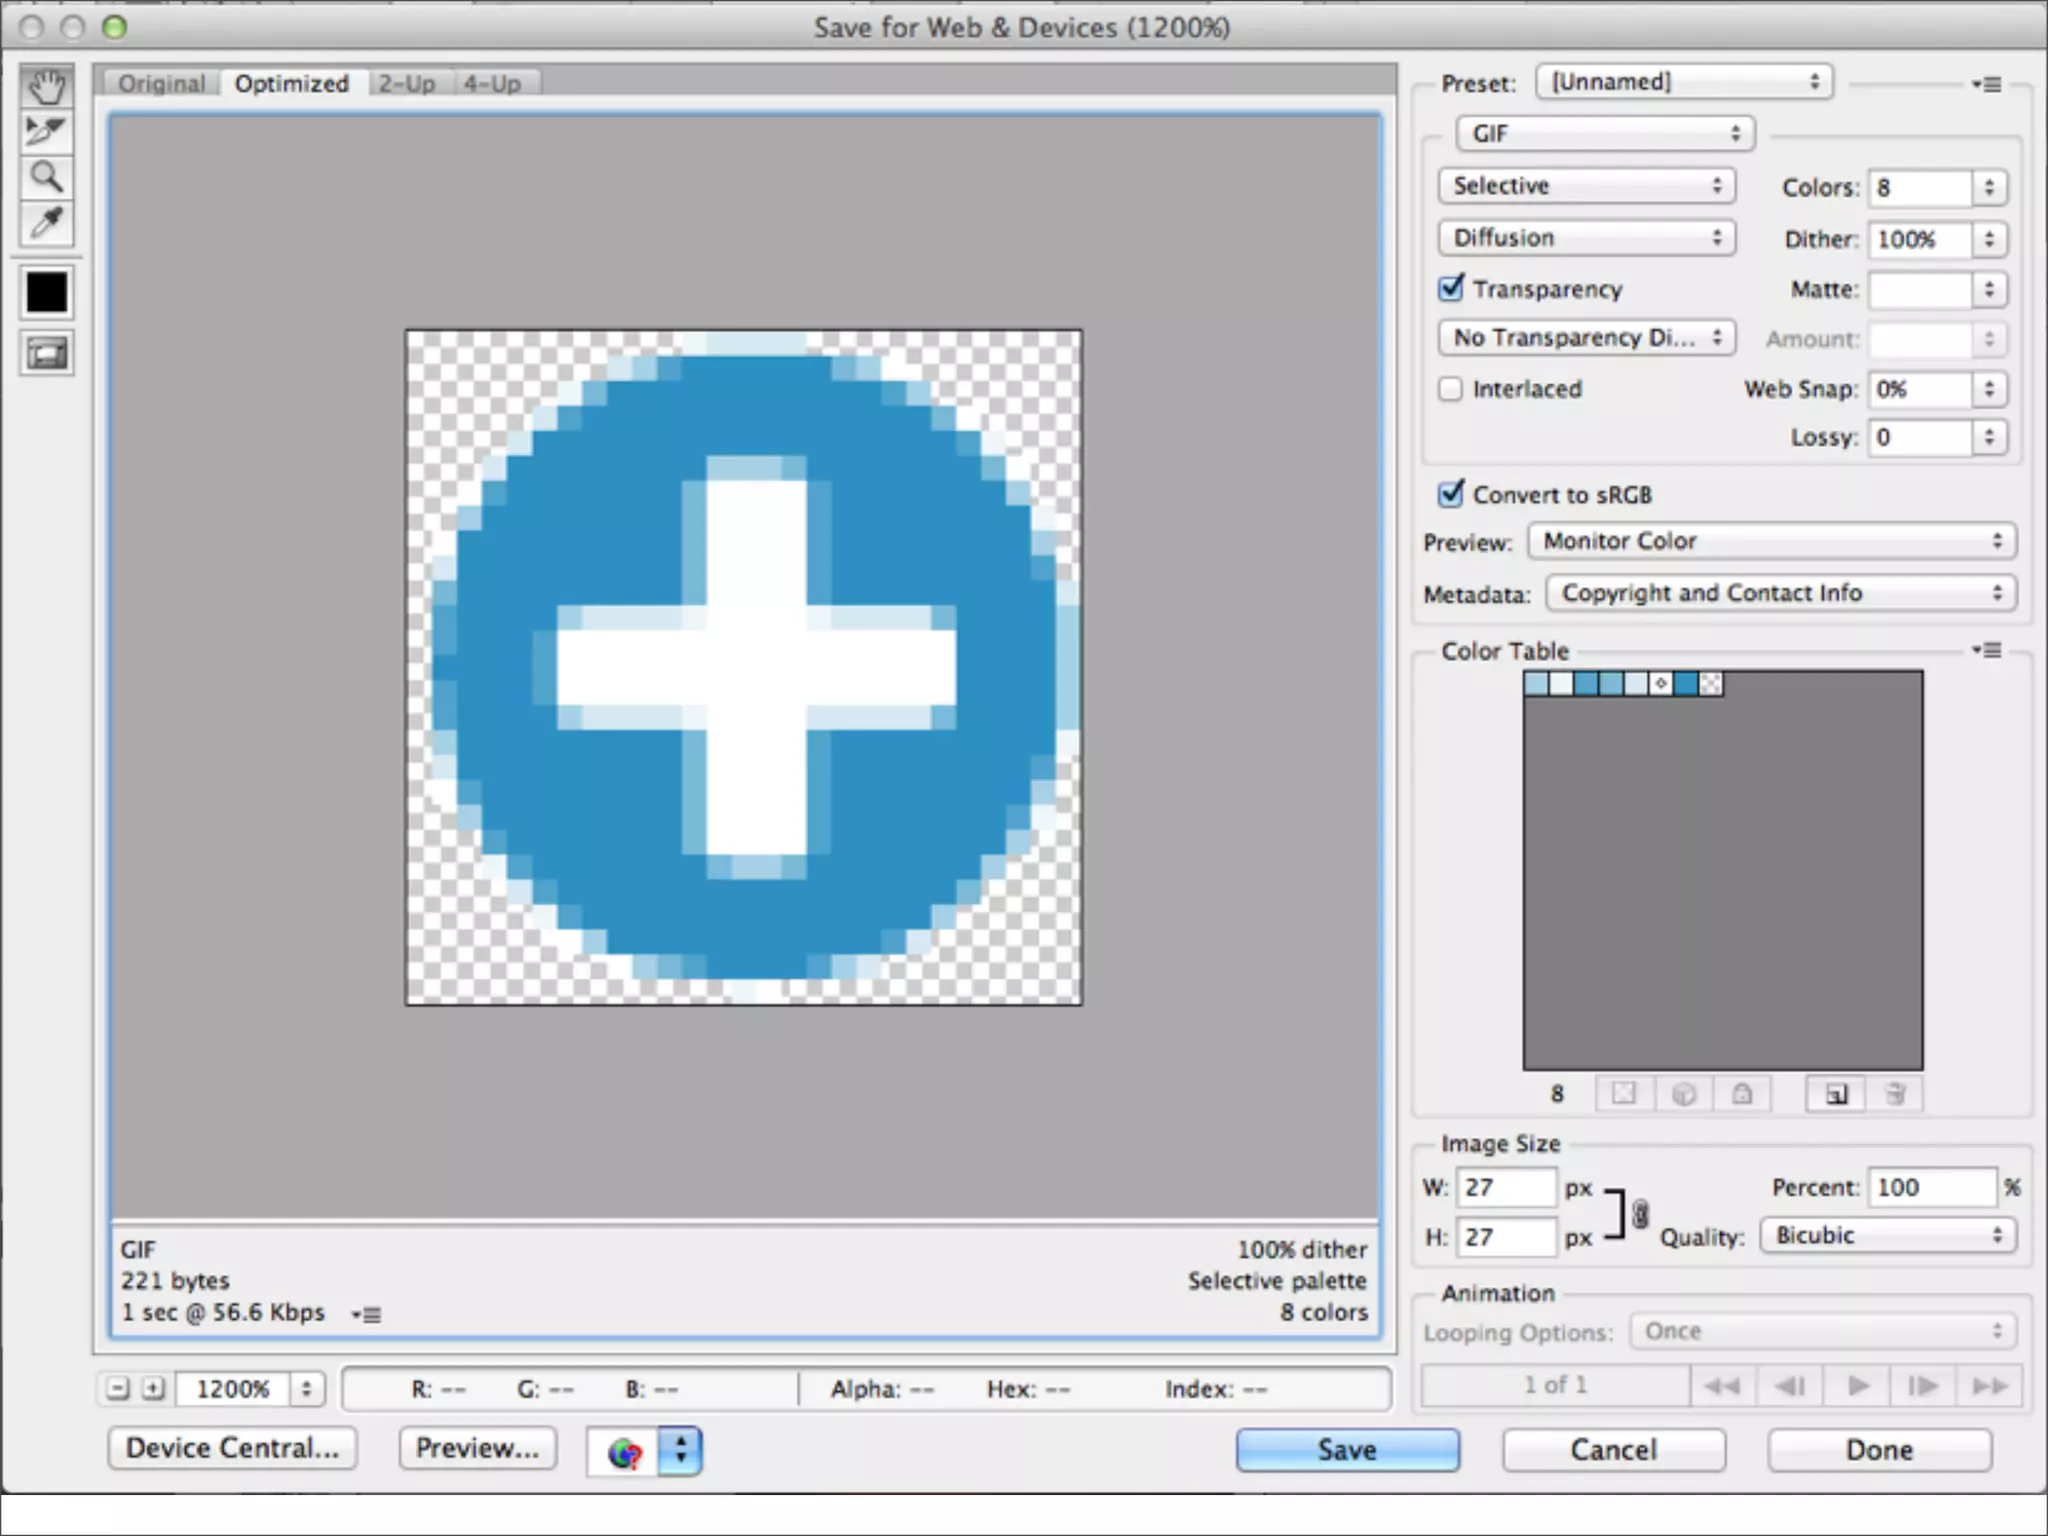Click the new color icon in Color Table
This screenshot has width=2048, height=1536.
point(1835,1094)
